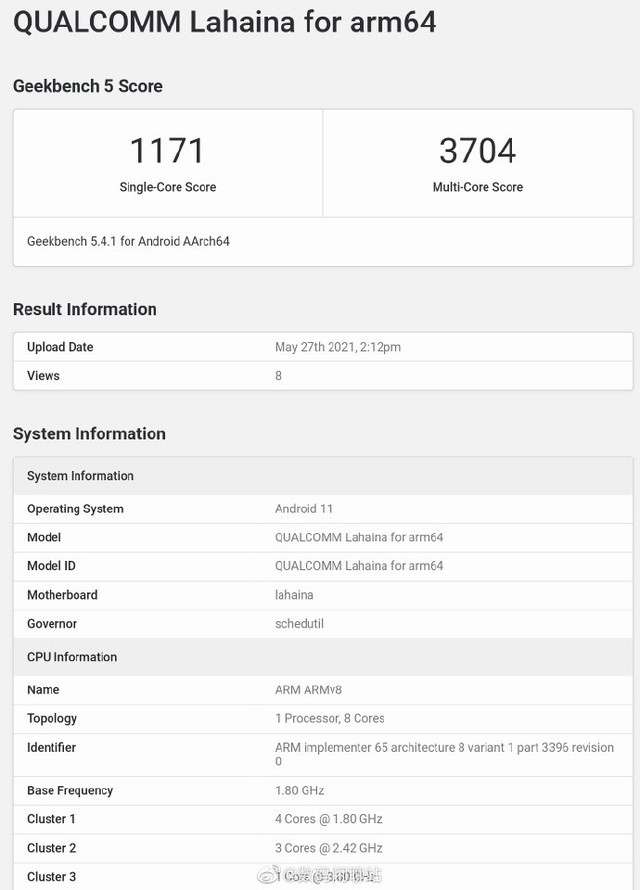Click the Upload Date value May 27th 2021
The height and width of the screenshot is (890, 640).
(x=338, y=347)
